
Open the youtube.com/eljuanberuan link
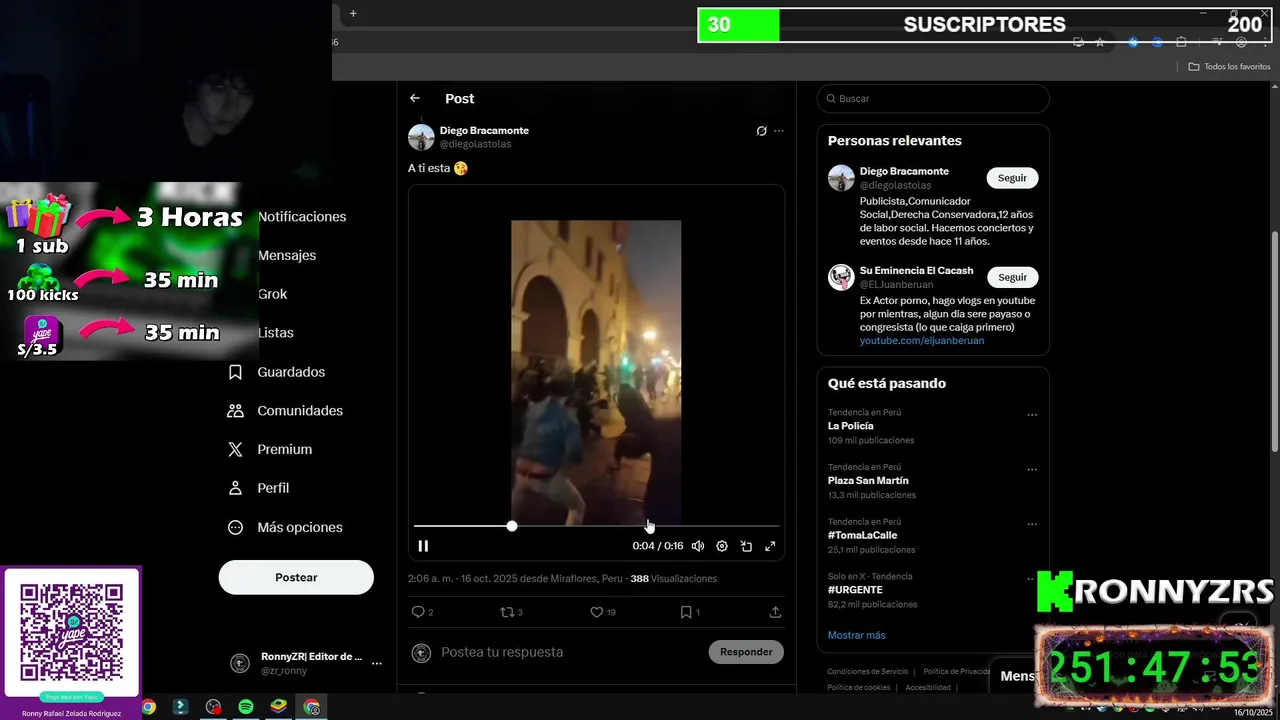[x=922, y=340]
